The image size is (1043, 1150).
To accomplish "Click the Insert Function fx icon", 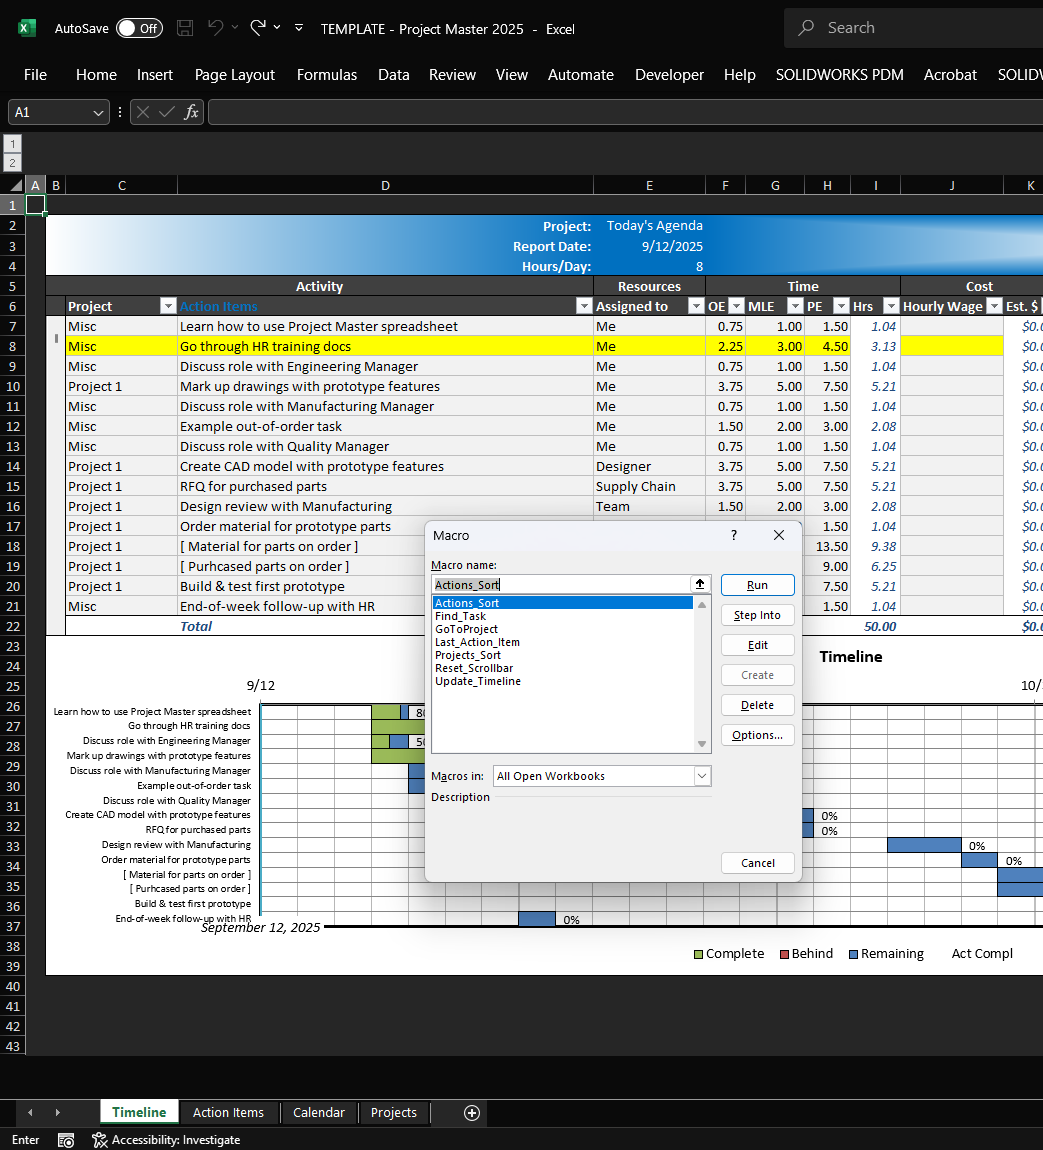I will (x=191, y=113).
